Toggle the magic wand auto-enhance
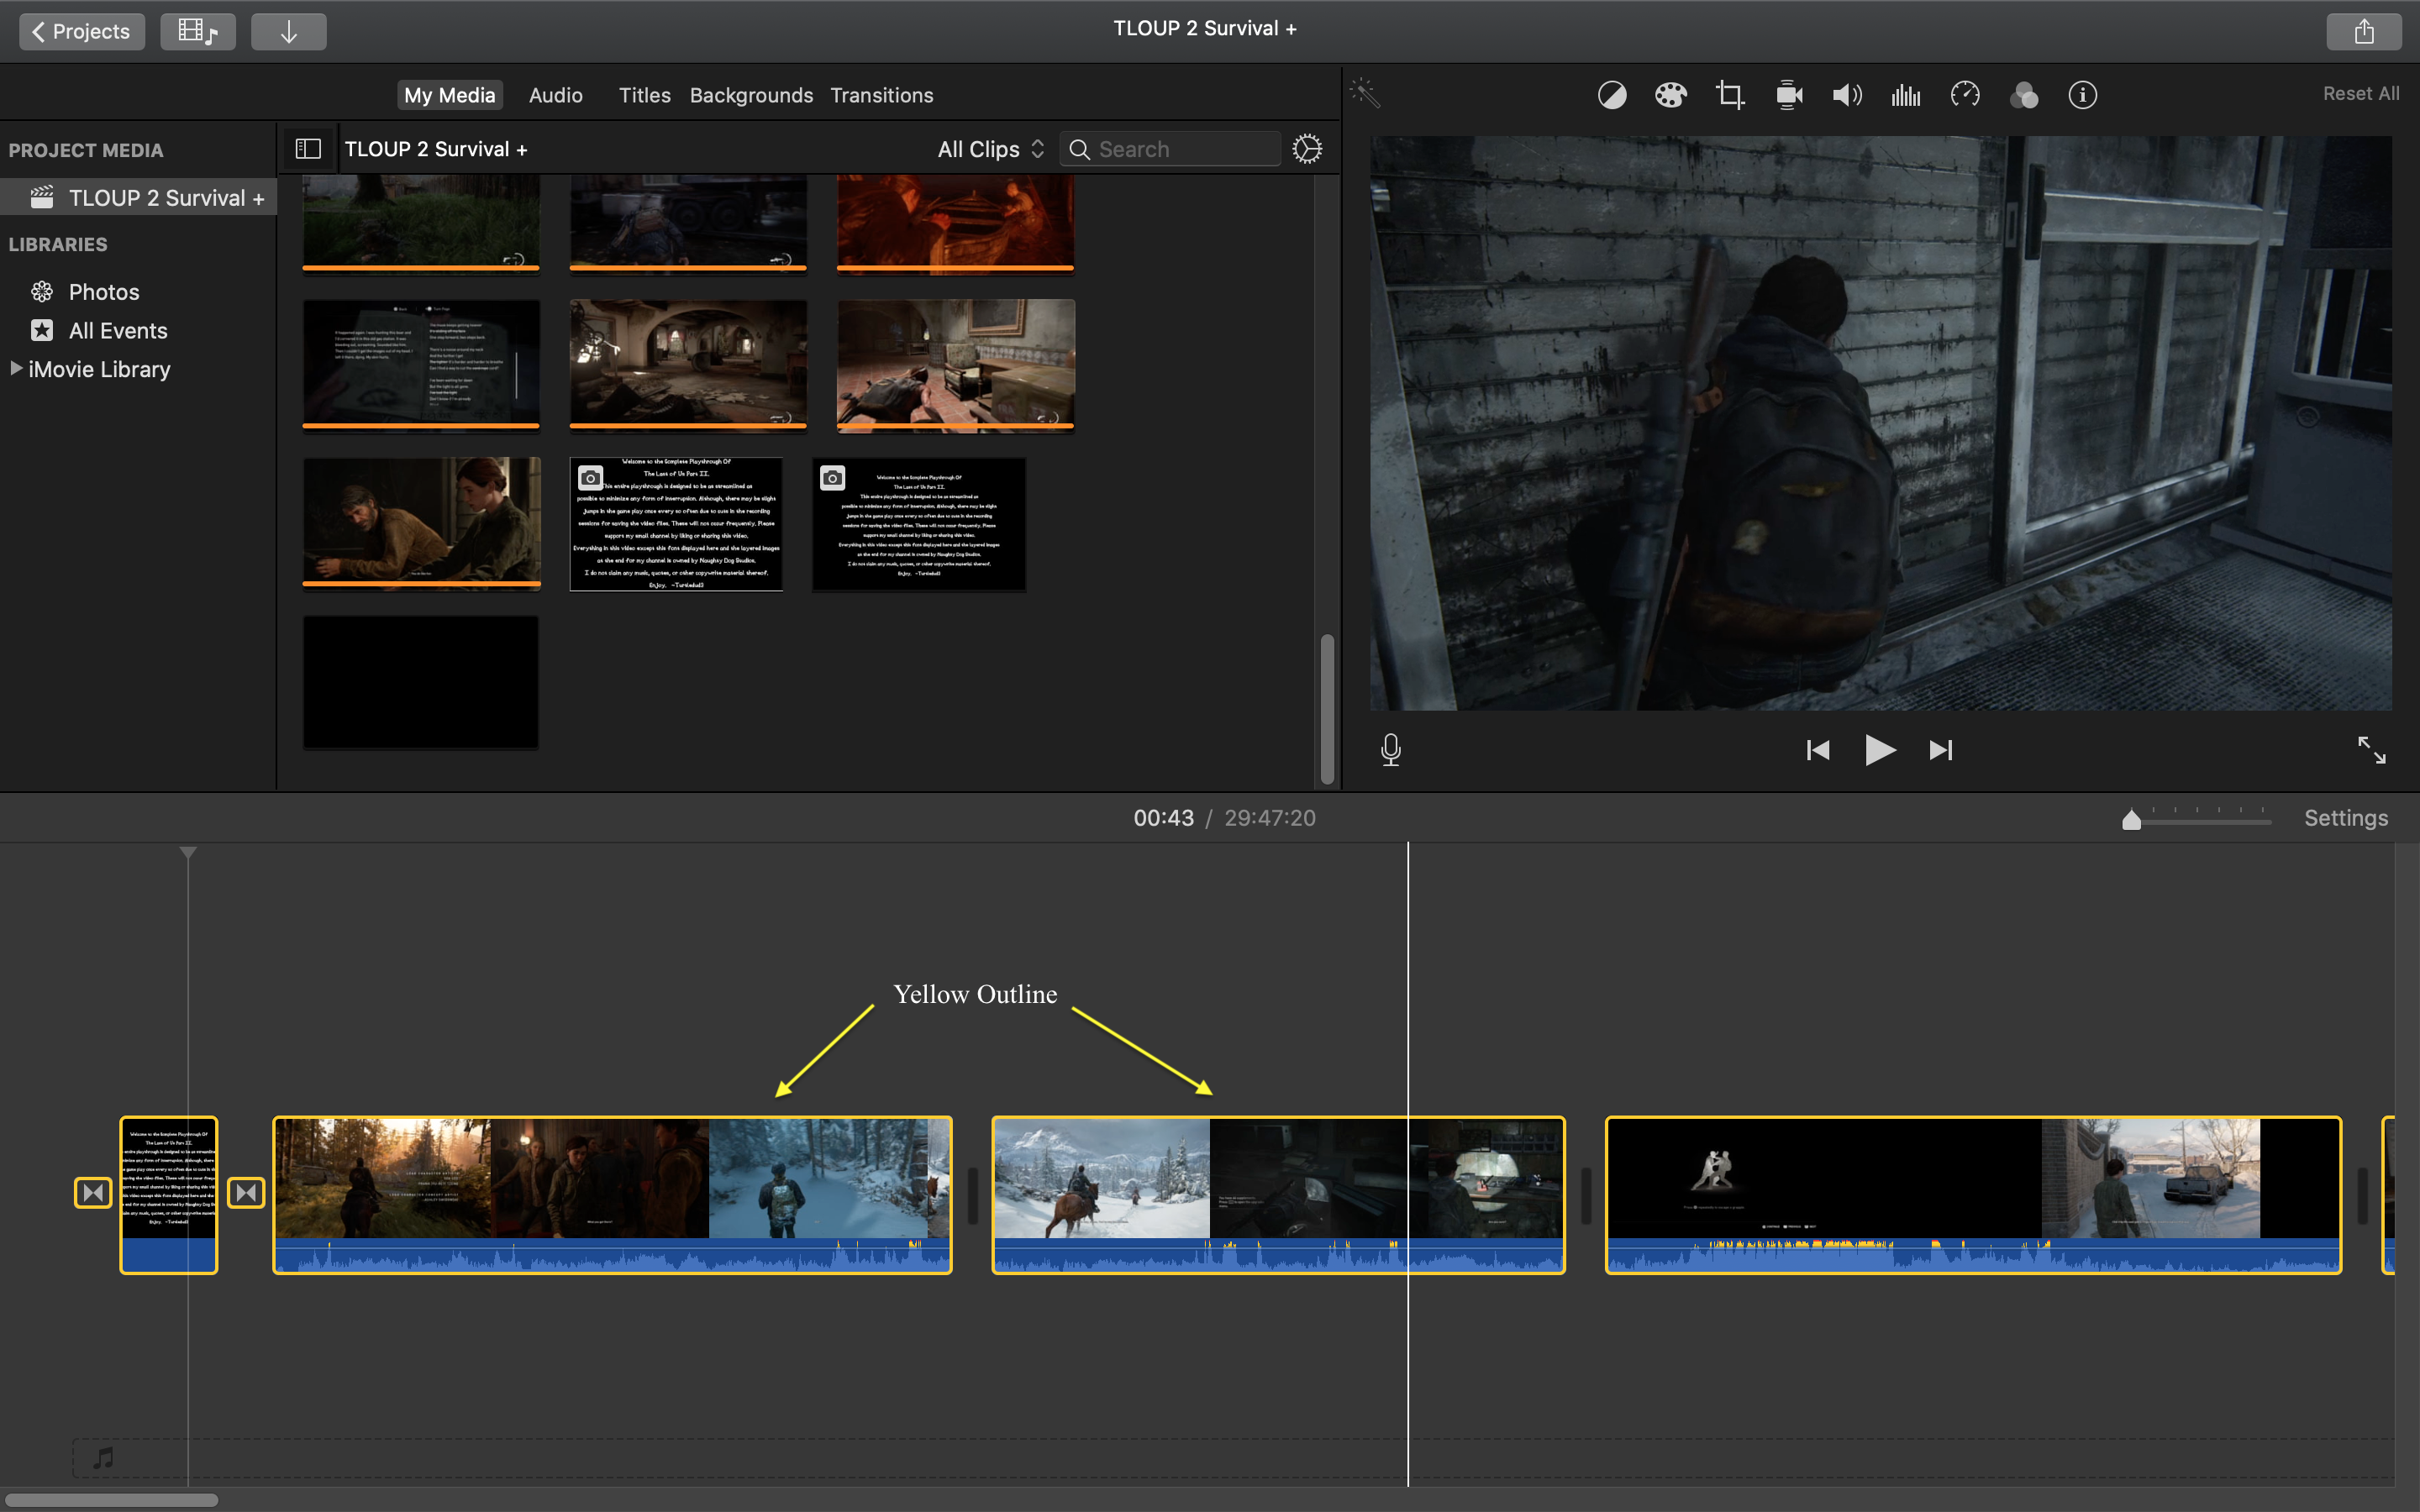The width and height of the screenshot is (2420, 1512). (x=1365, y=93)
